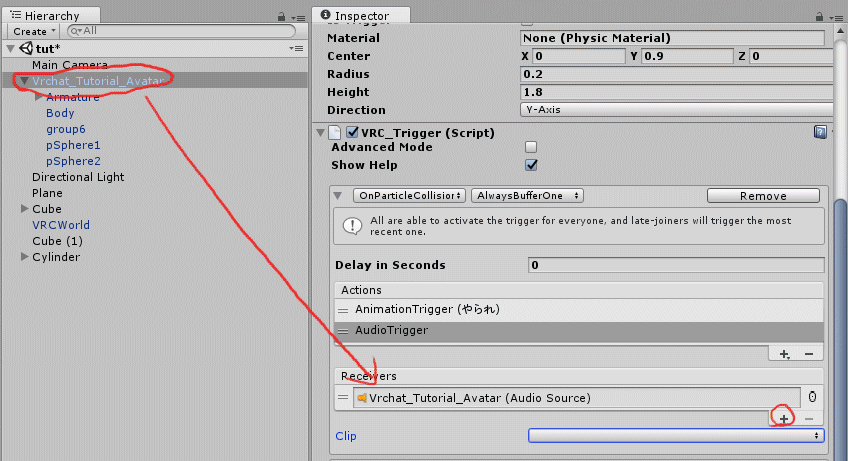Click the Hierarchy search field

(182, 31)
